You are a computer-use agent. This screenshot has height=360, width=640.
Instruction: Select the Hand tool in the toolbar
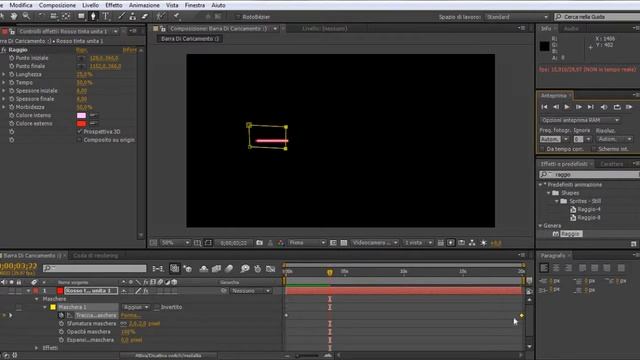pos(14,16)
